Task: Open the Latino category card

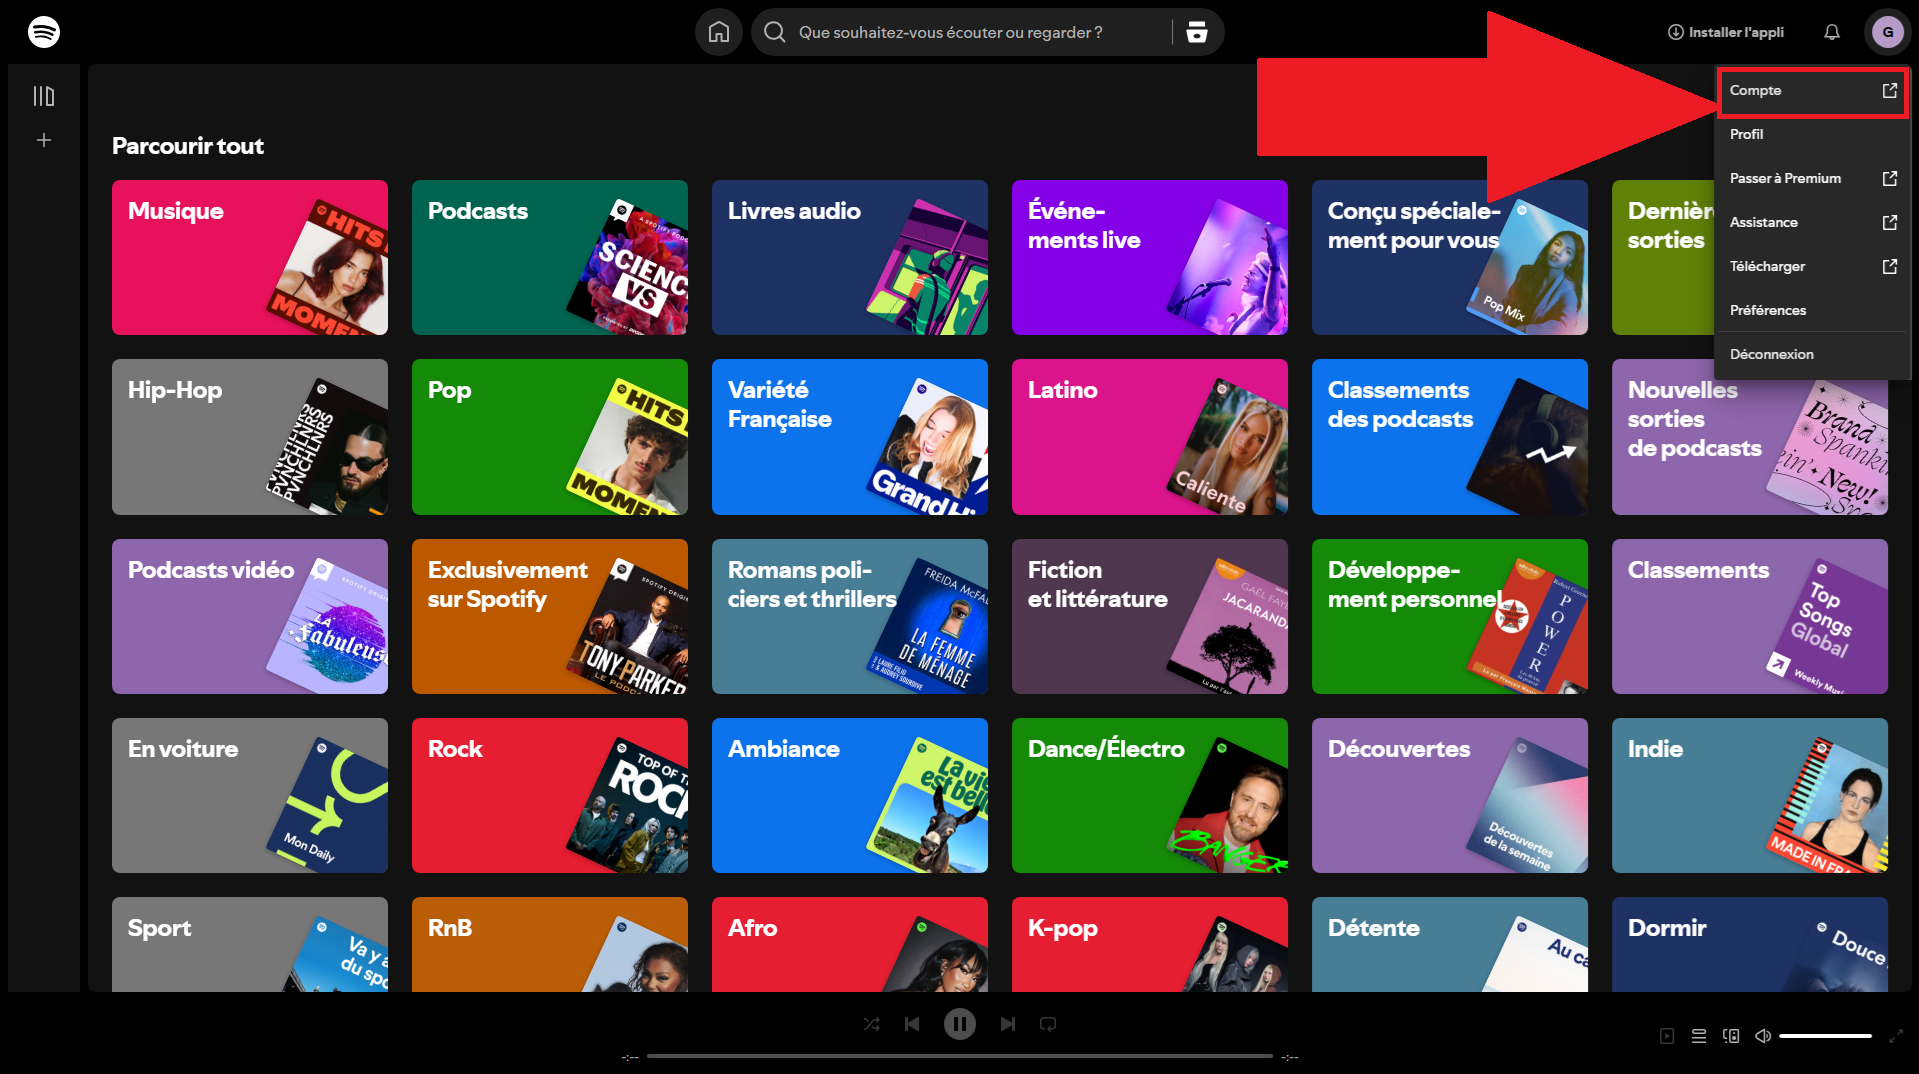Action: (1150, 437)
